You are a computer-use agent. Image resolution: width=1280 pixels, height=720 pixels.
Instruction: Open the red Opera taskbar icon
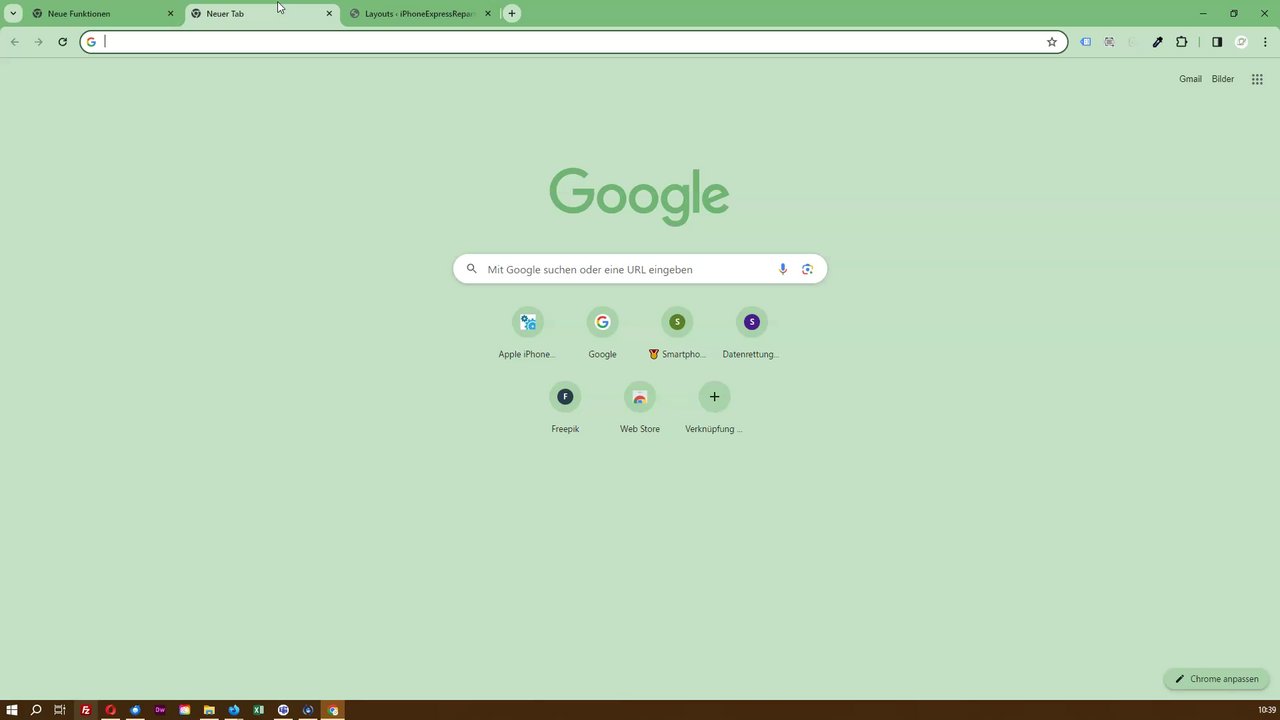(x=110, y=710)
